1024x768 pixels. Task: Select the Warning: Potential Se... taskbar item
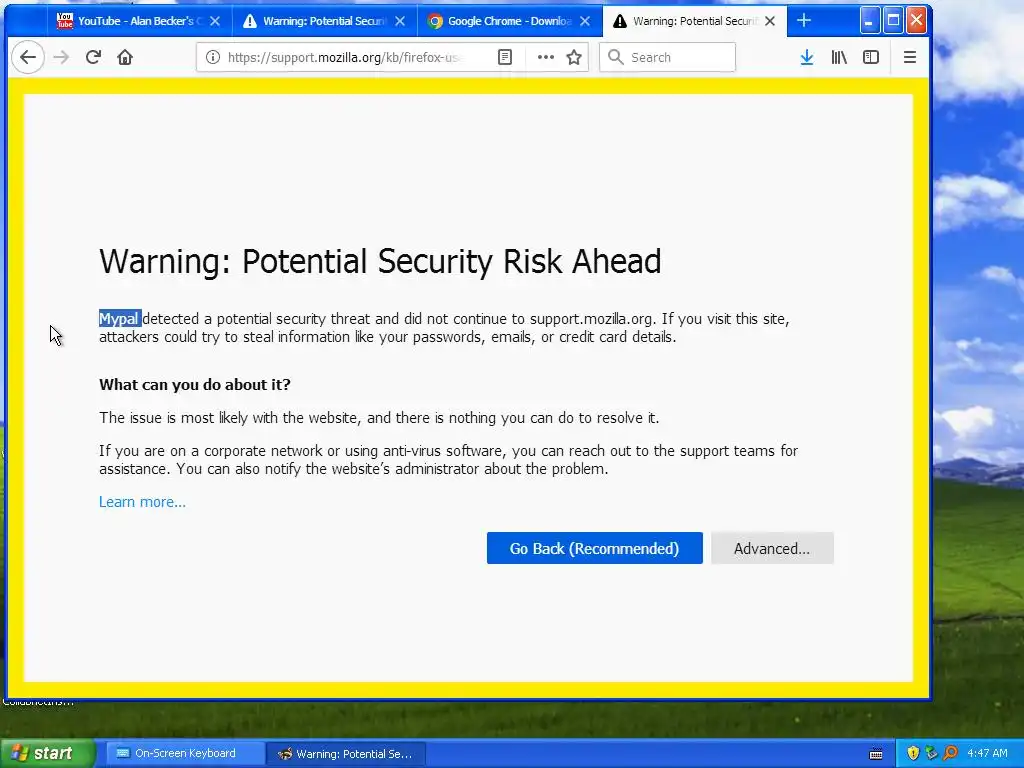click(346, 754)
